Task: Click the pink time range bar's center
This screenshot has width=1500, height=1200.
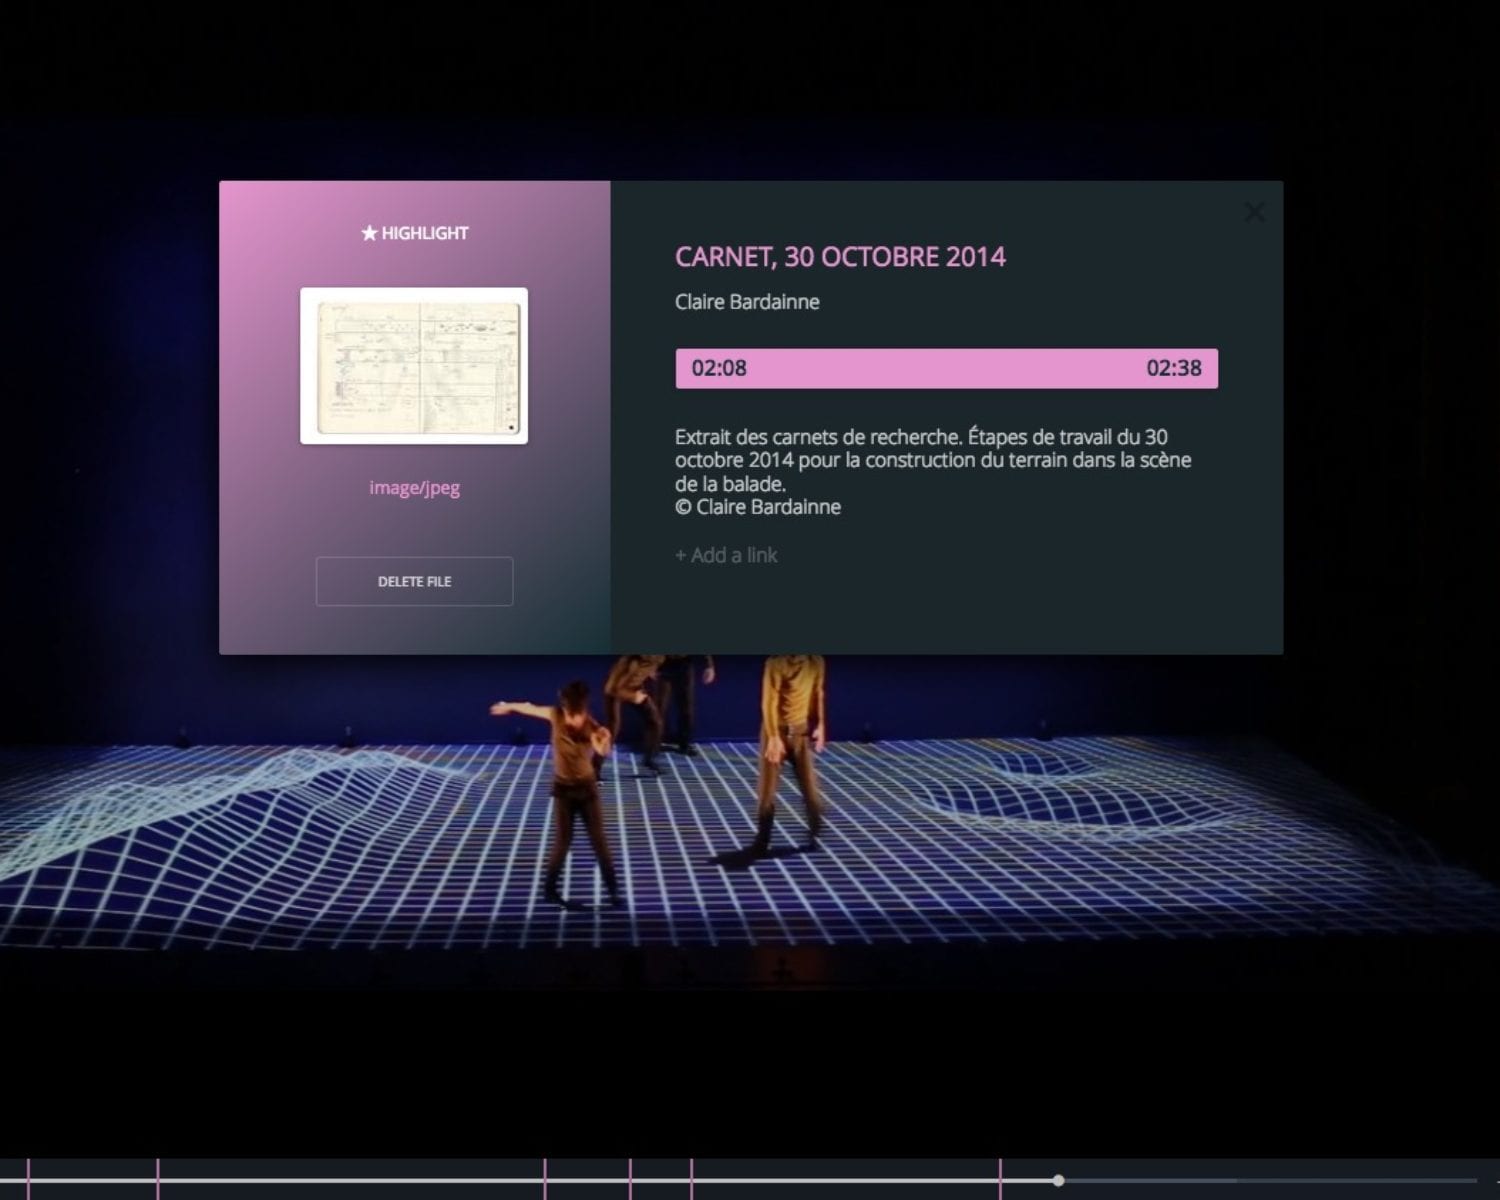Action: point(946,368)
